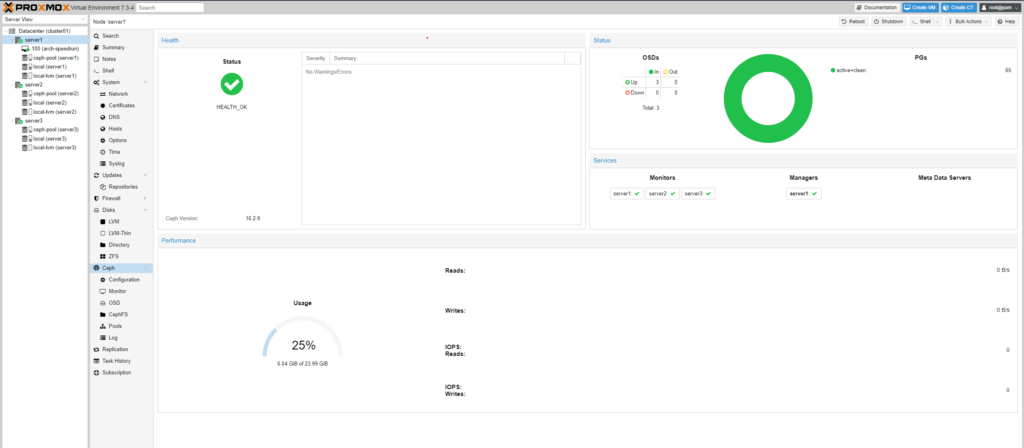Screen dimensions: 1024x448
Task: Click the clock icon beside Time
Action: [103, 152]
